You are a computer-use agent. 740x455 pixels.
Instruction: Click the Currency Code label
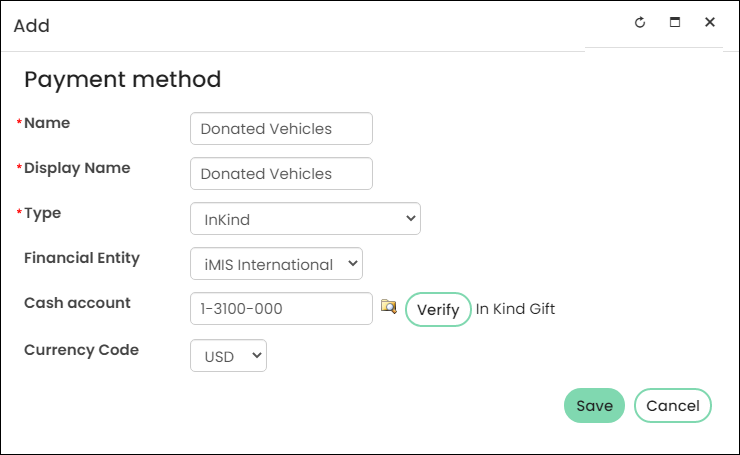tap(81, 350)
